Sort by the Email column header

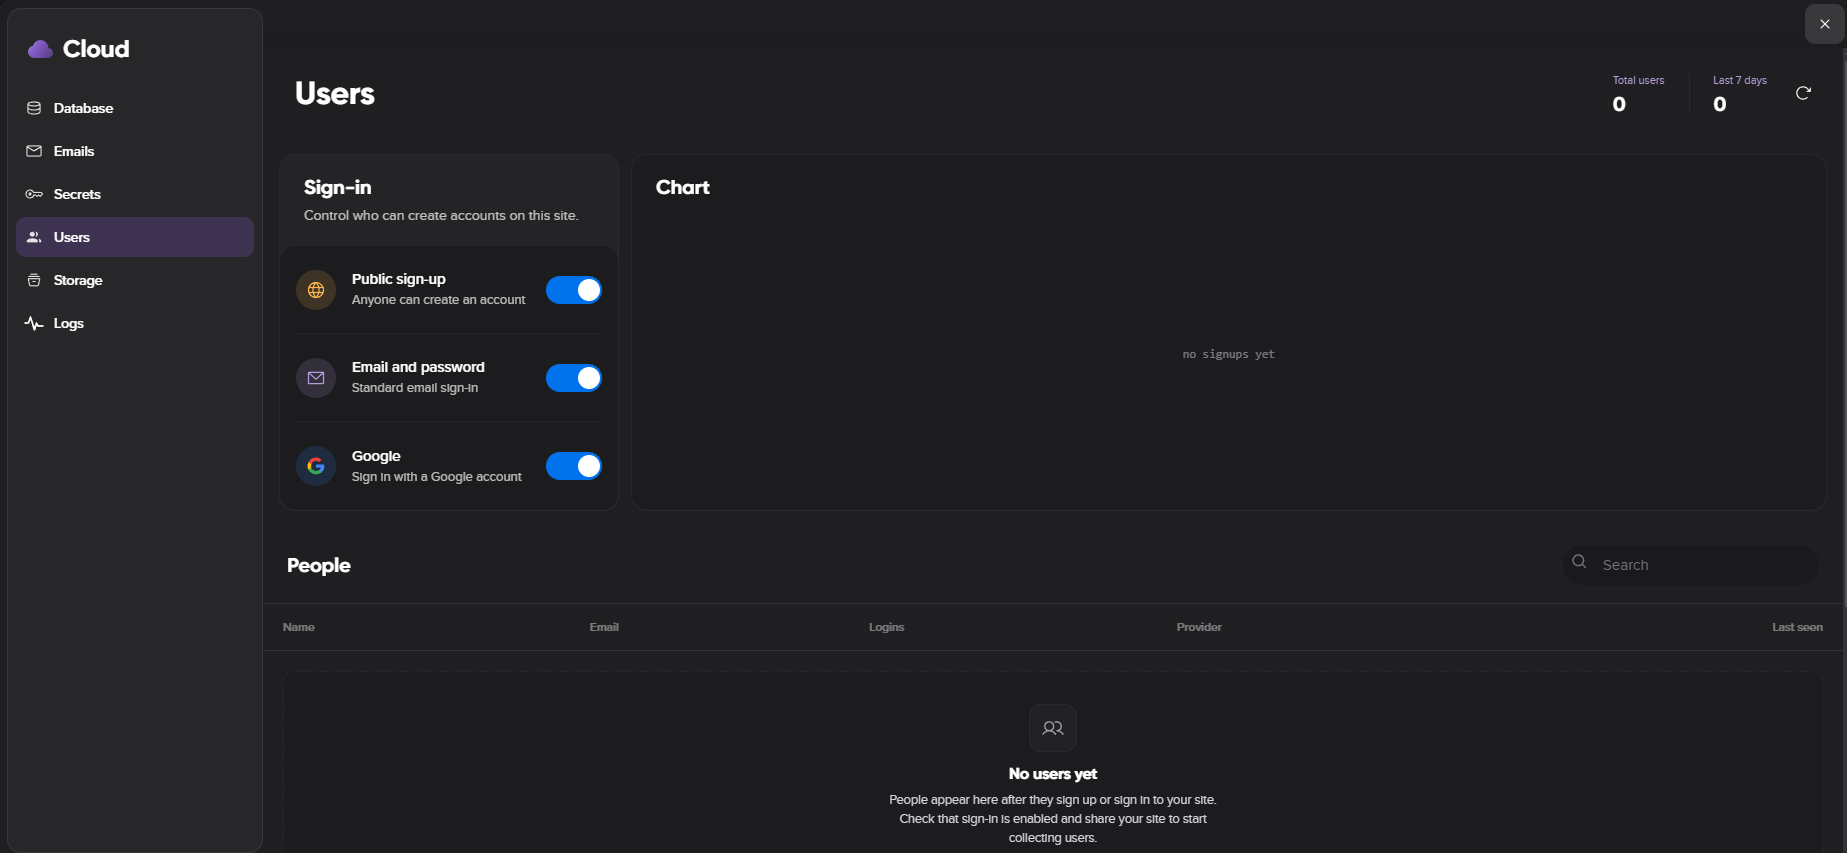click(x=604, y=627)
